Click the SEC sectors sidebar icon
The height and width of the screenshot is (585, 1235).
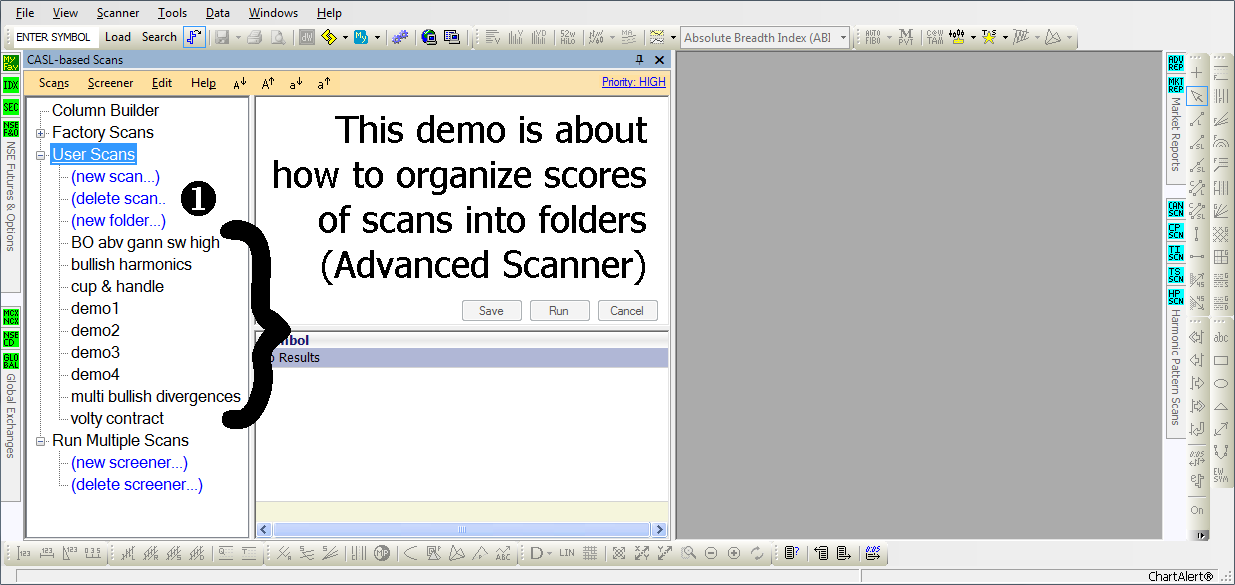(x=11, y=108)
